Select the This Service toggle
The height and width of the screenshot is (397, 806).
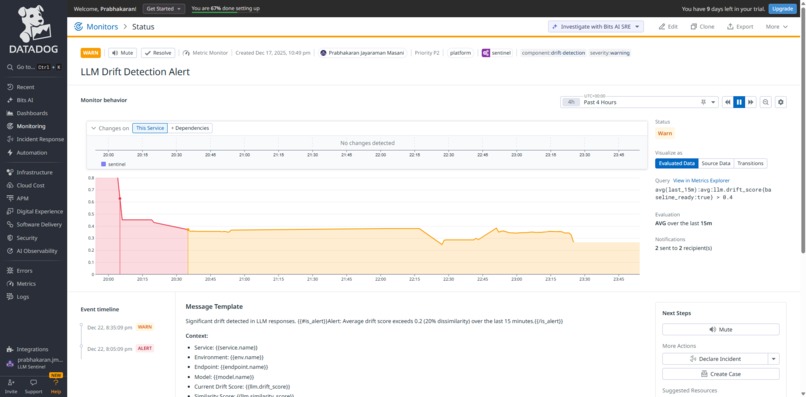click(x=150, y=128)
